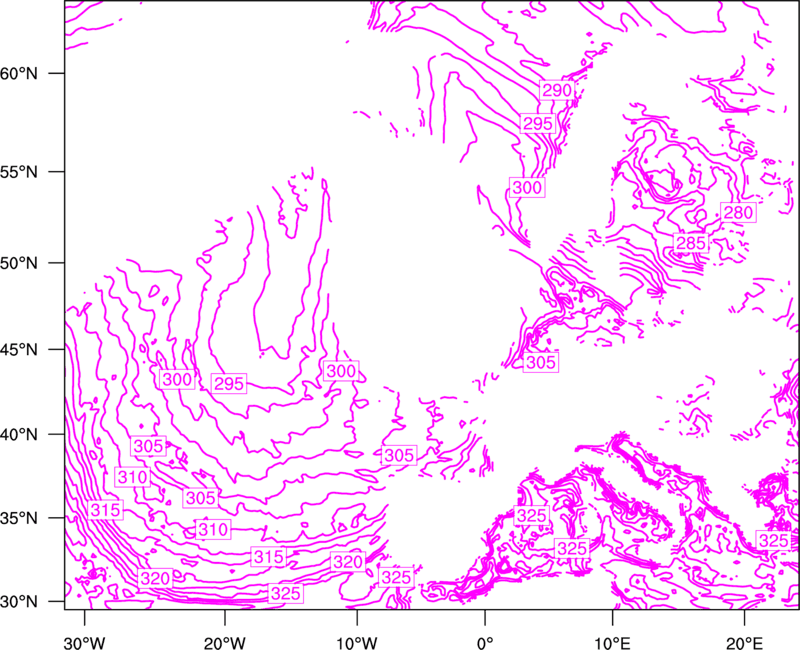Pick the 20°E longitude axis label
The height and width of the screenshot is (650, 800).
pyautogui.click(x=744, y=643)
